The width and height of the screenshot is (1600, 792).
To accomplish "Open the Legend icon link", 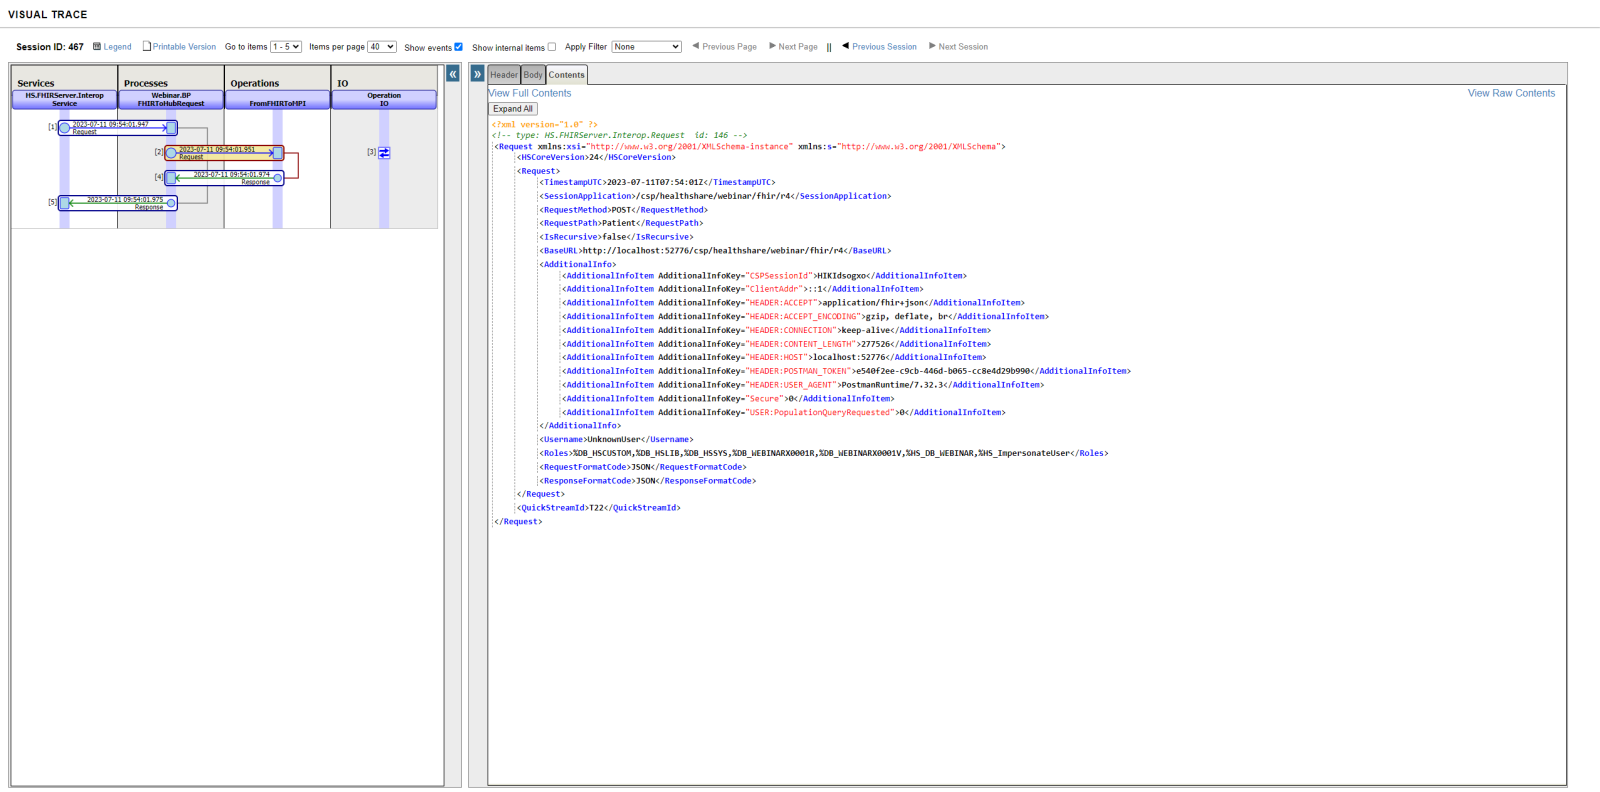I will point(97,47).
